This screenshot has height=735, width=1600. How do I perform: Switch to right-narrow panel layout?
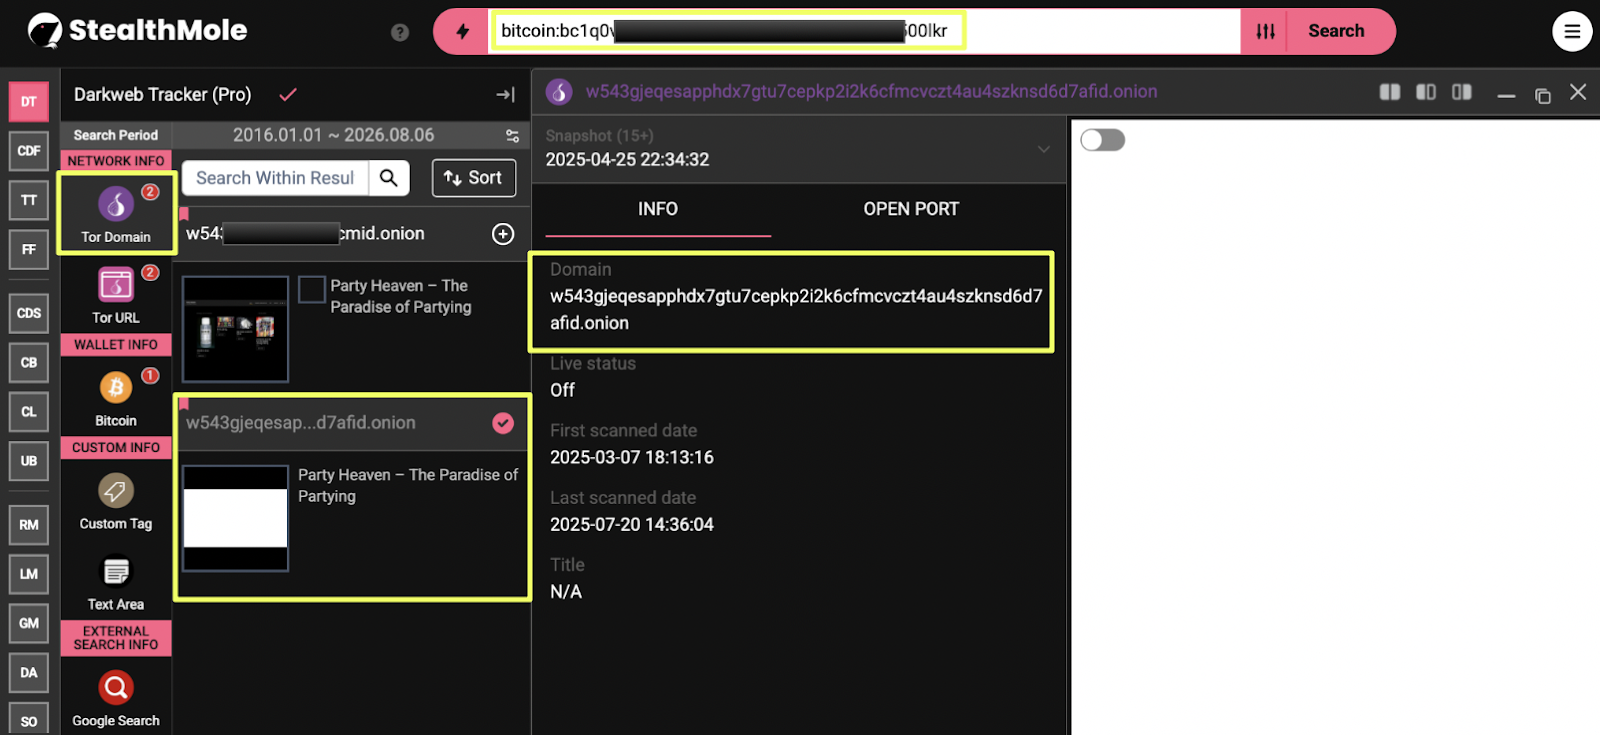point(1462,92)
